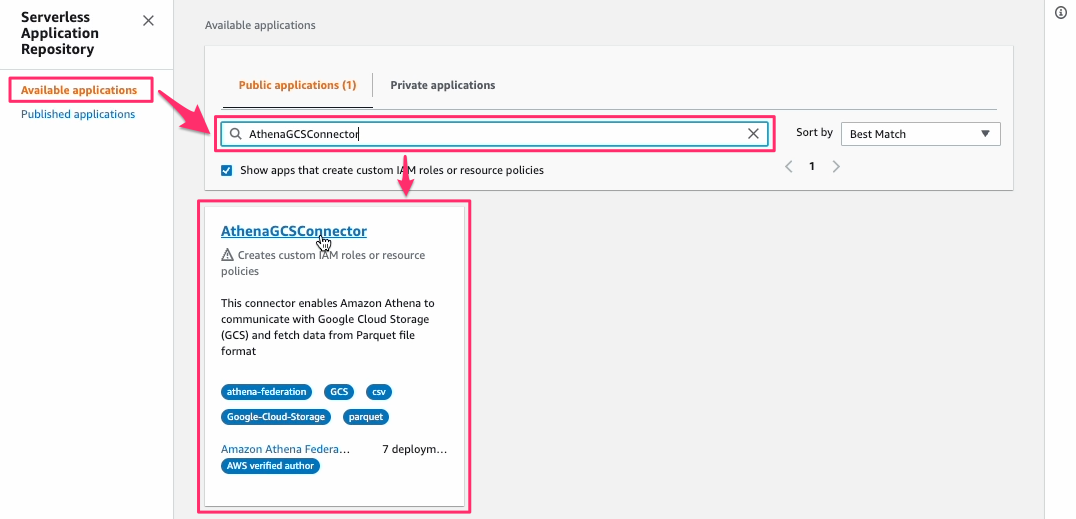Click the search magnifier icon
This screenshot has width=1076, height=519.
point(235,134)
